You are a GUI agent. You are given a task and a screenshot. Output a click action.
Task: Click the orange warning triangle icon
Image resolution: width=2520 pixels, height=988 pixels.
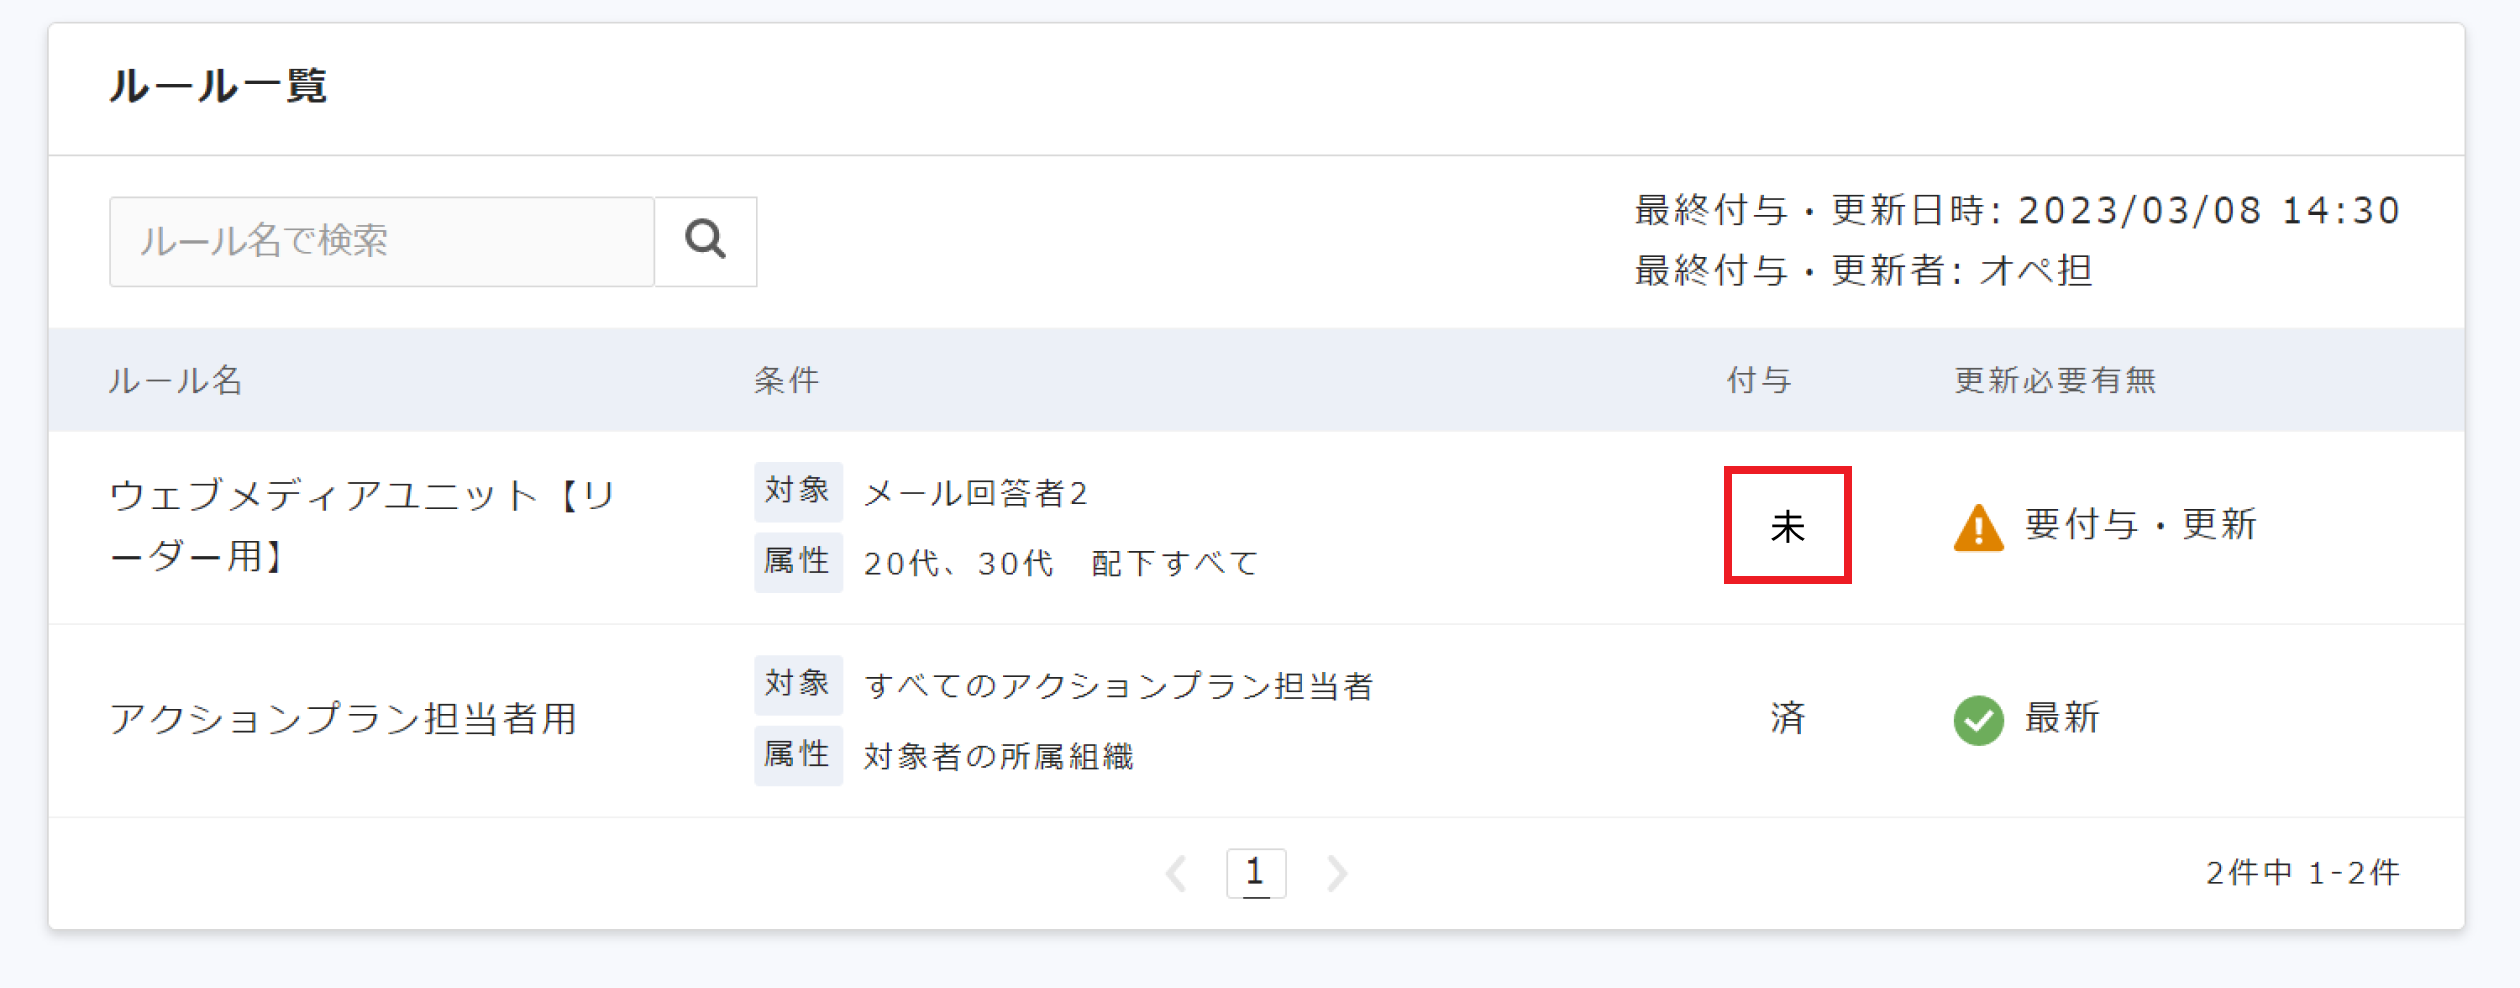1978,528
